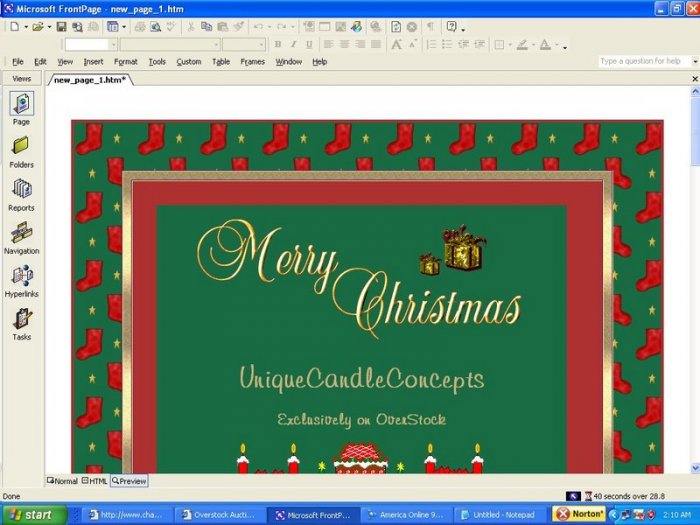Expand the Toggle Pane dropdown arrow
The height and width of the screenshot is (525, 700).
pyautogui.click(x=124, y=27)
